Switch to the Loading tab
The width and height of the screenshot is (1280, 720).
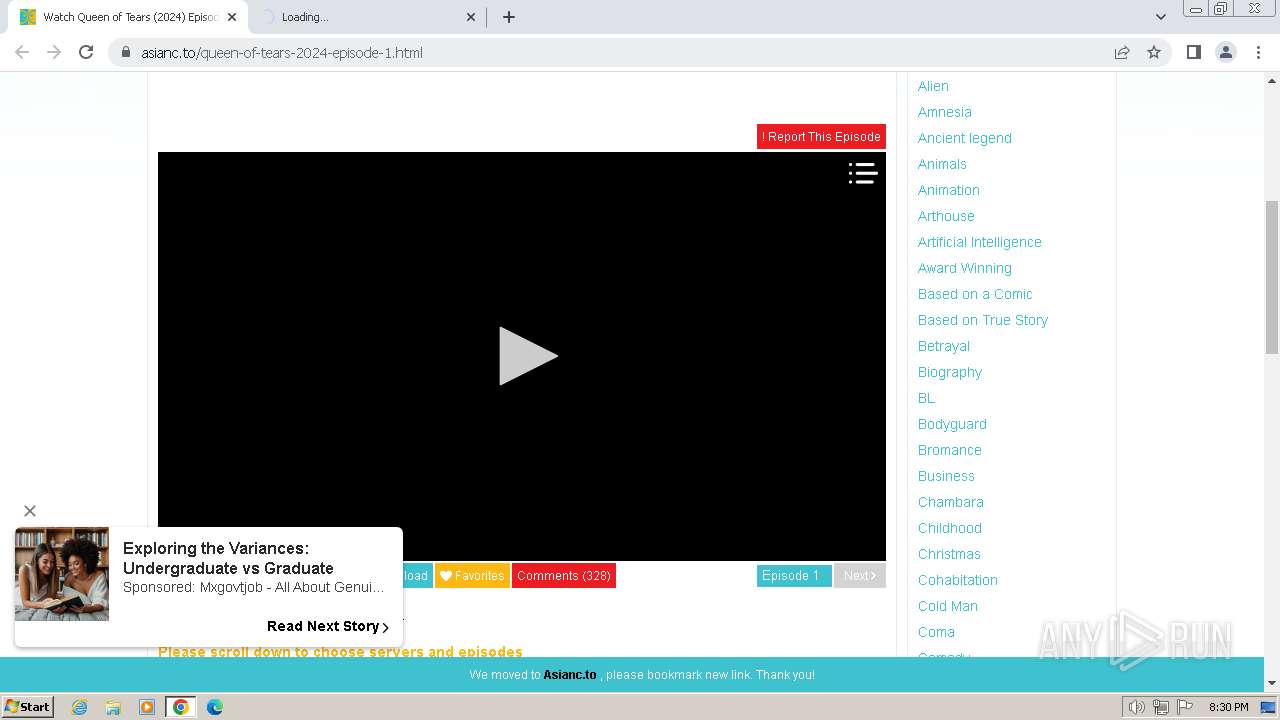tap(365, 17)
